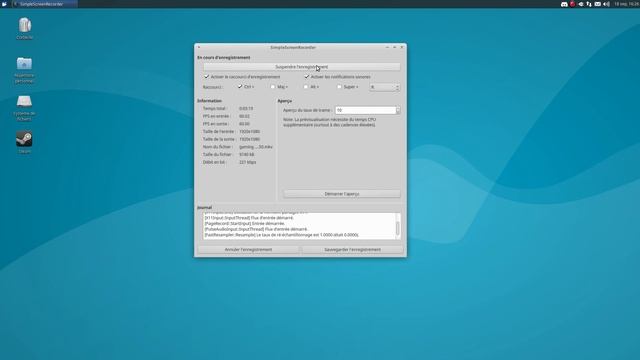Click the Temps total value
640x360 pixels.
[246, 109]
